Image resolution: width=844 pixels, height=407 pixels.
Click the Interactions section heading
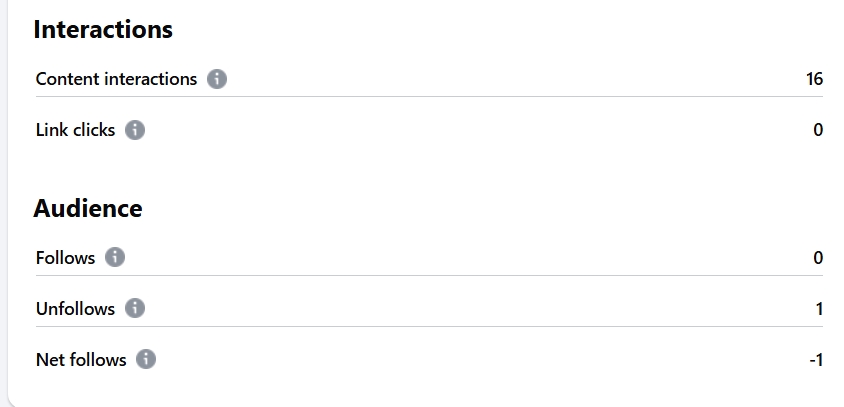pos(103,29)
